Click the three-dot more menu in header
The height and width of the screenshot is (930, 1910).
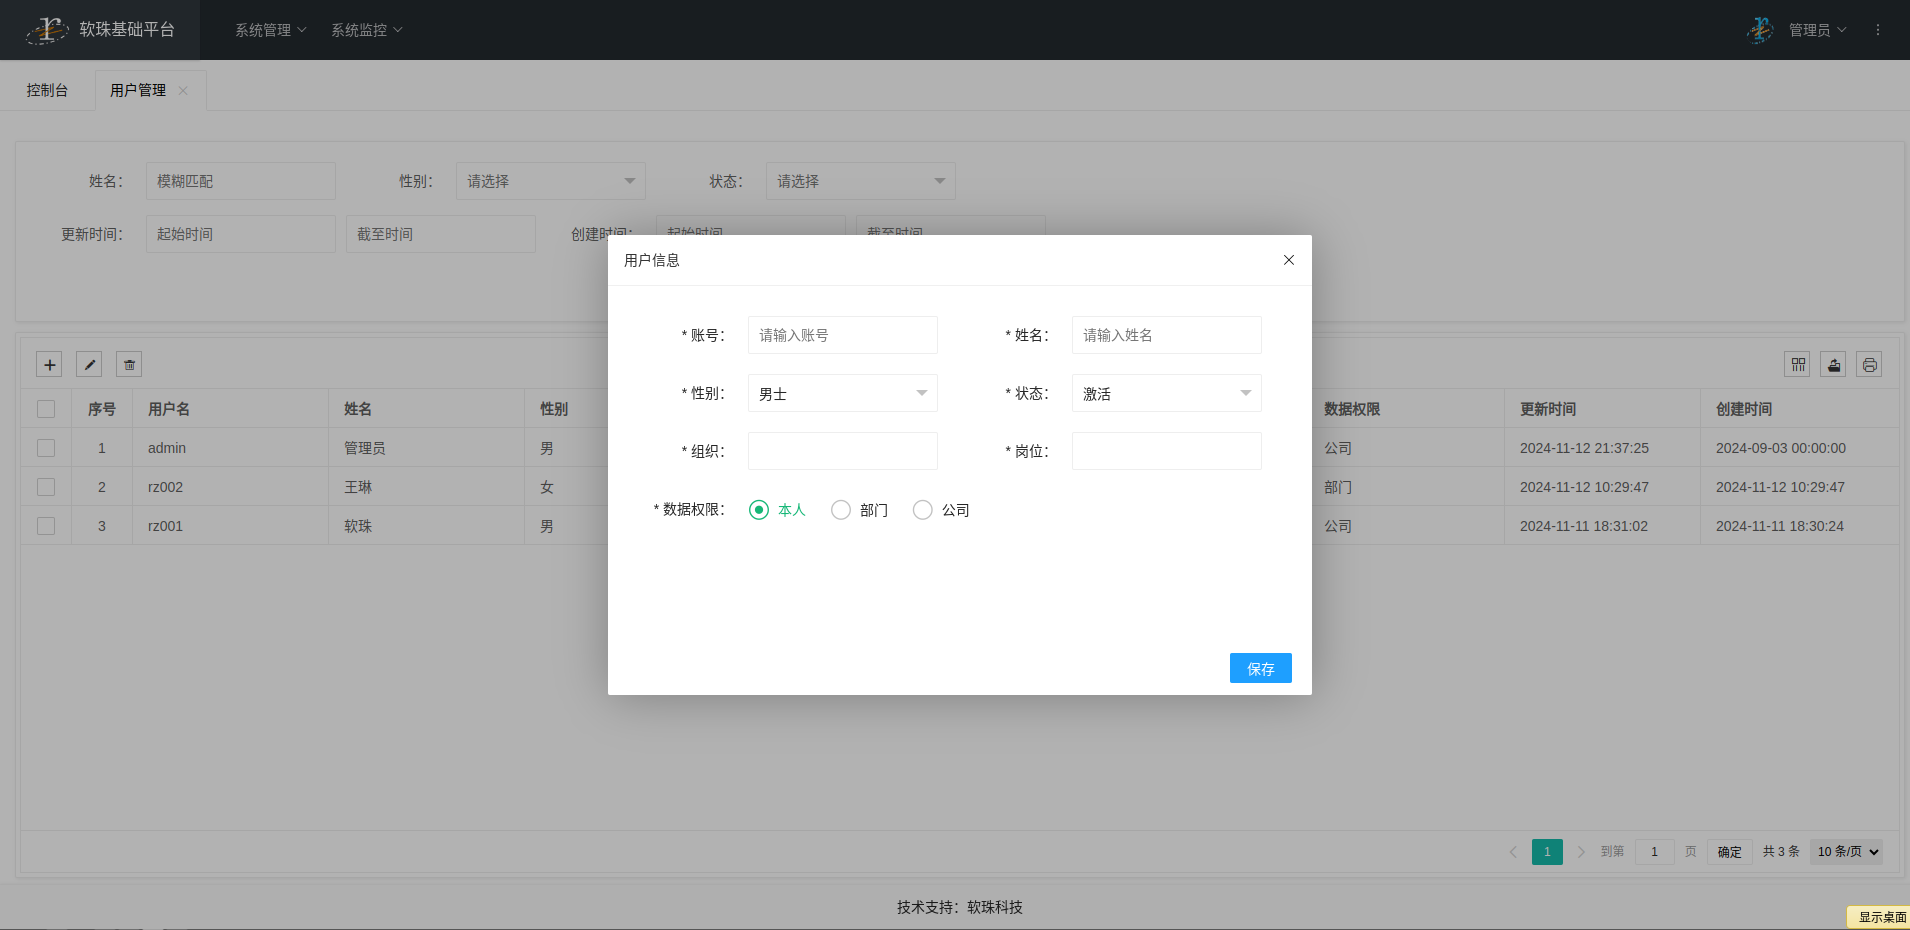1877,30
